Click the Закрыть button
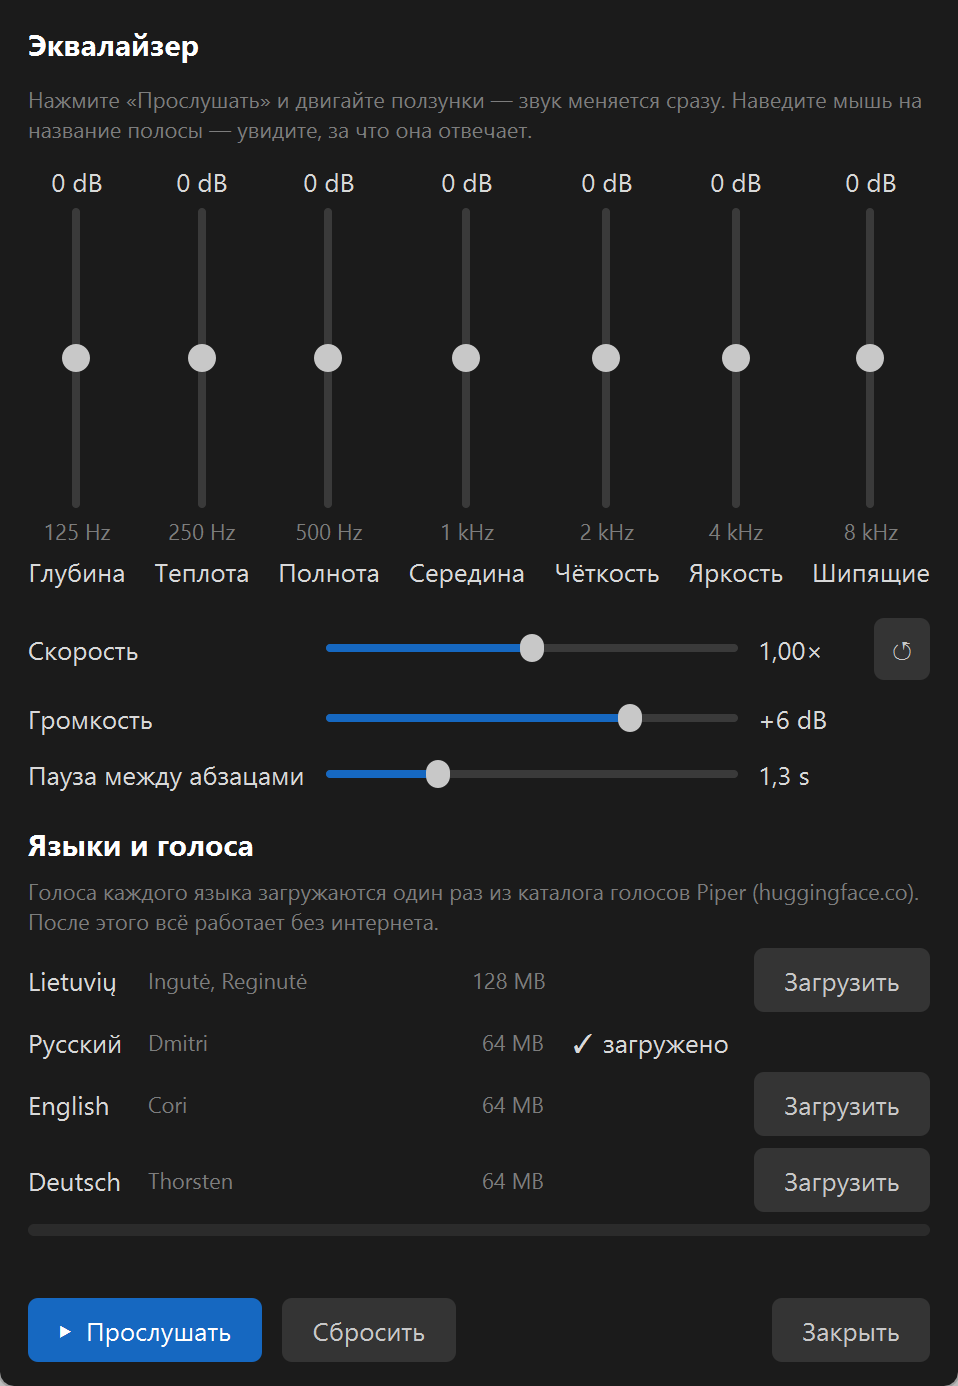This screenshot has height=1386, width=958. [x=851, y=1330]
